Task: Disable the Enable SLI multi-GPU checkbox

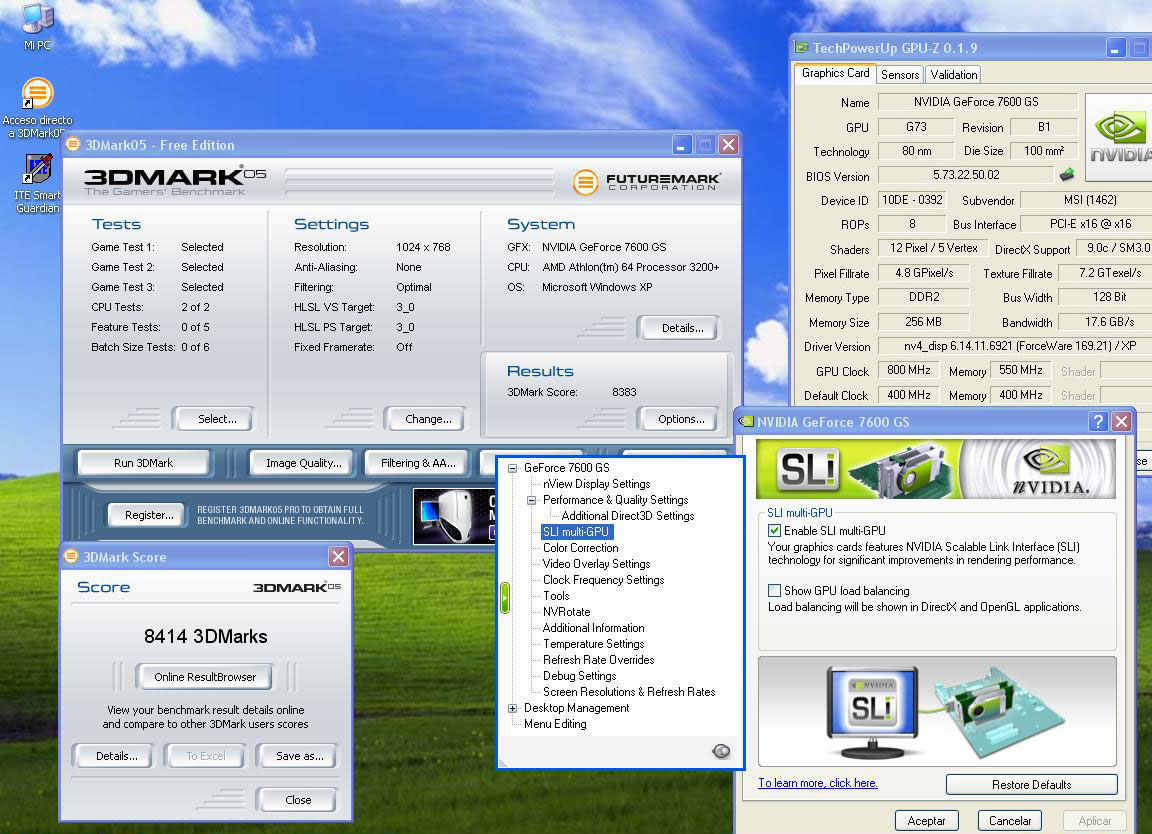Action: 774,531
